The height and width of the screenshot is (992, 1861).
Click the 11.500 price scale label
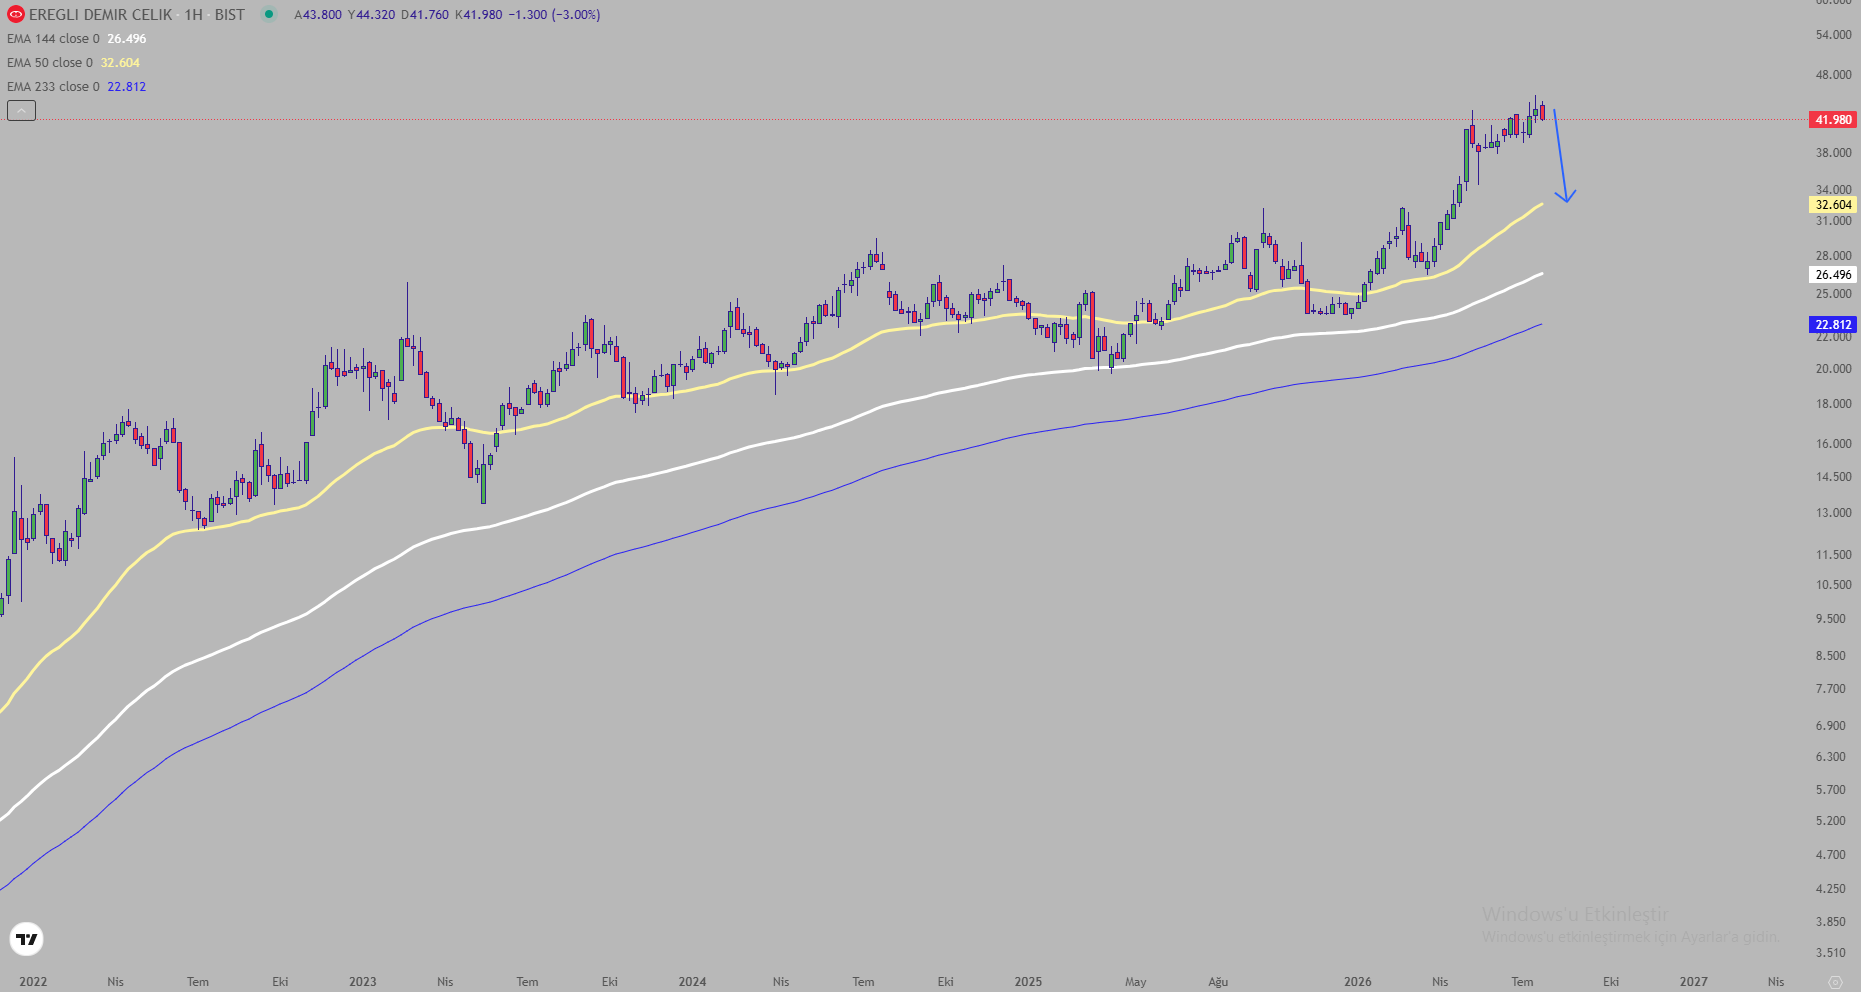pos(1834,555)
